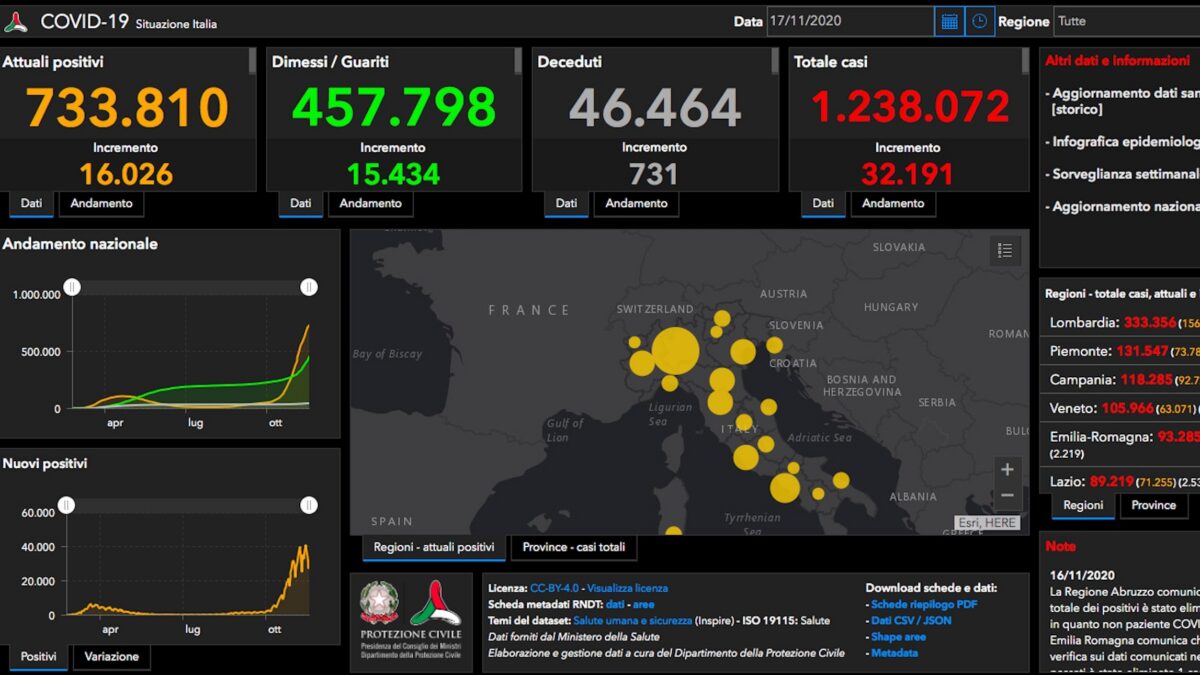1200x675 pixels.
Task: Open the map legend list icon
Action: (x=1005, y=250)
